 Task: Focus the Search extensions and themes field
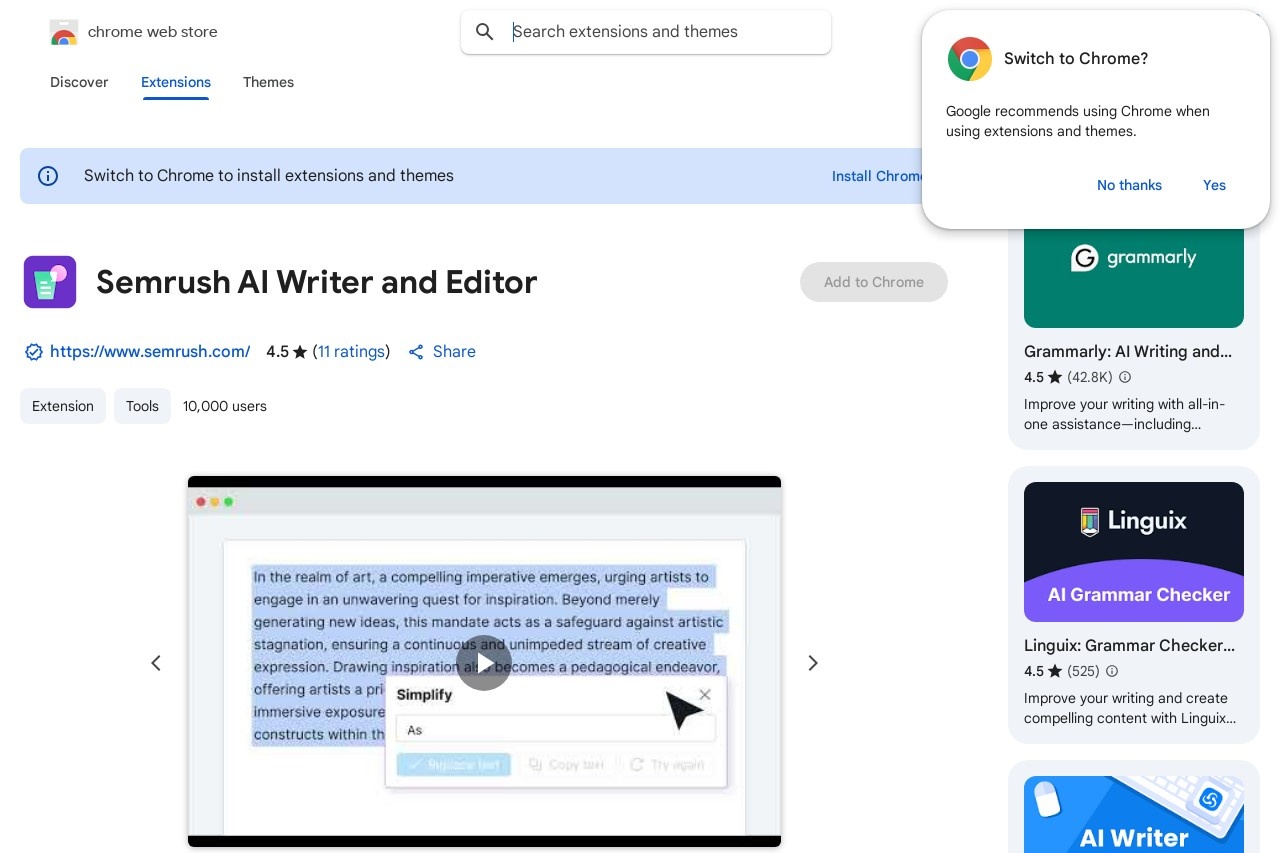pos(646,32)
